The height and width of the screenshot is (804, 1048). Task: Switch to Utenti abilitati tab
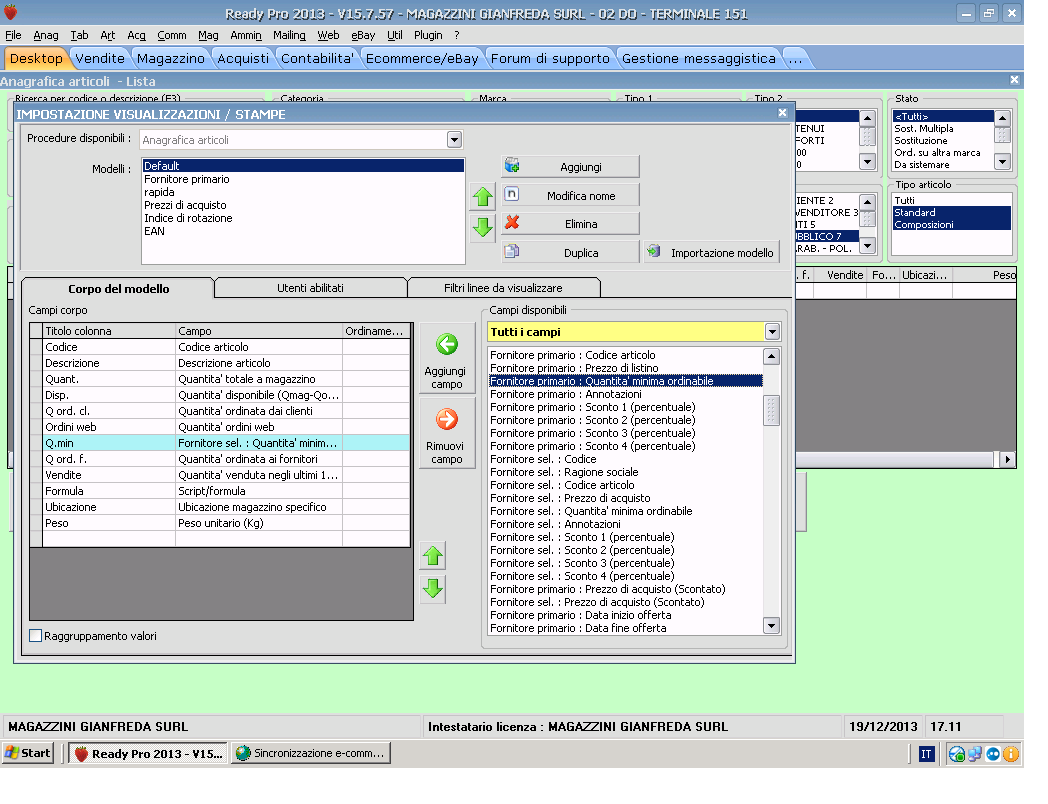310,288
